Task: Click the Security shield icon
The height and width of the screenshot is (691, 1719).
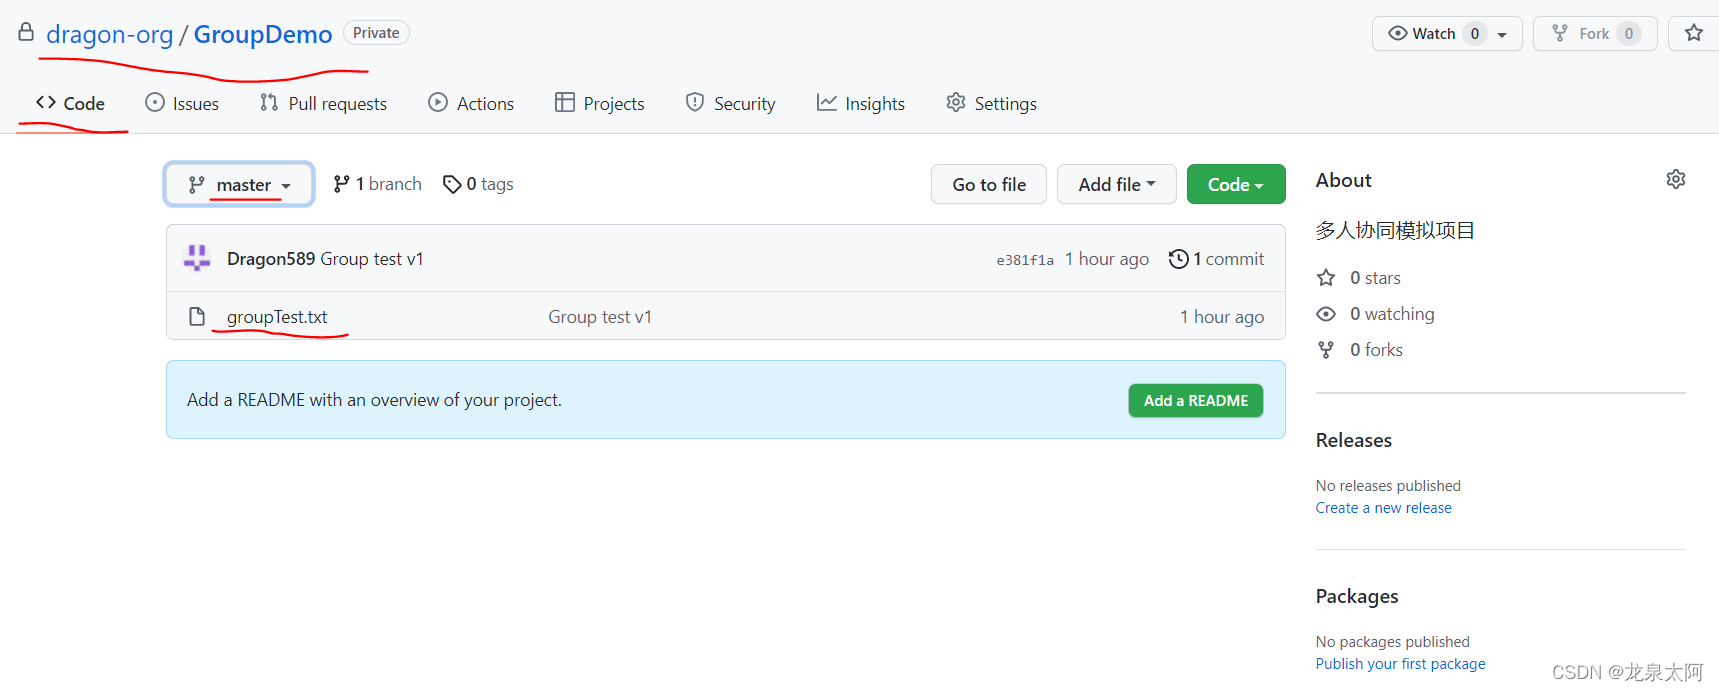Action: [695, 102]
